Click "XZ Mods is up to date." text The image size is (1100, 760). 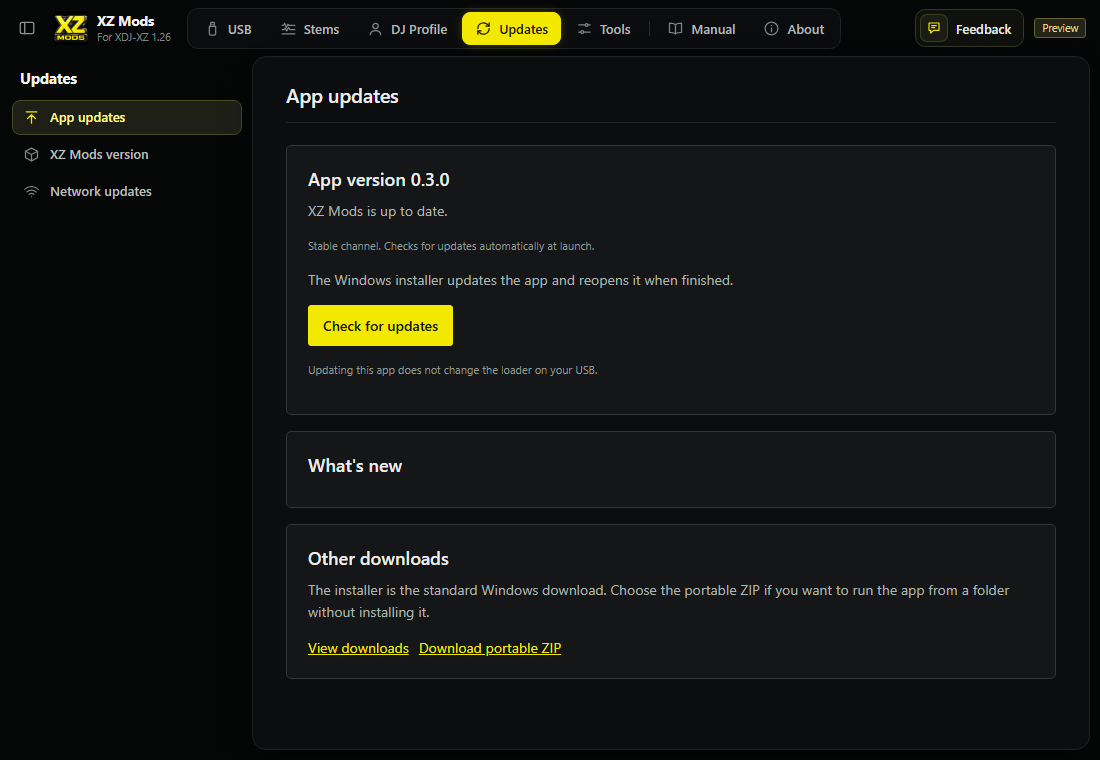(x=377, y=211)
